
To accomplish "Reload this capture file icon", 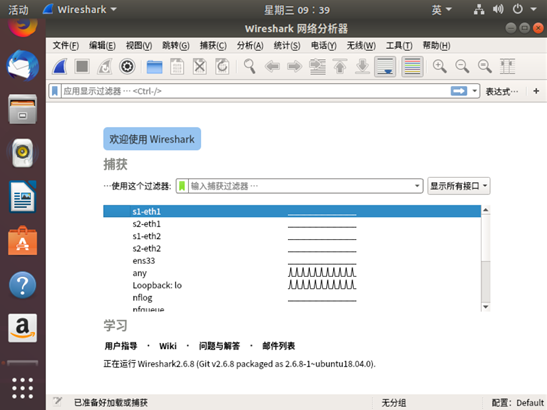I will coord(222,66).
